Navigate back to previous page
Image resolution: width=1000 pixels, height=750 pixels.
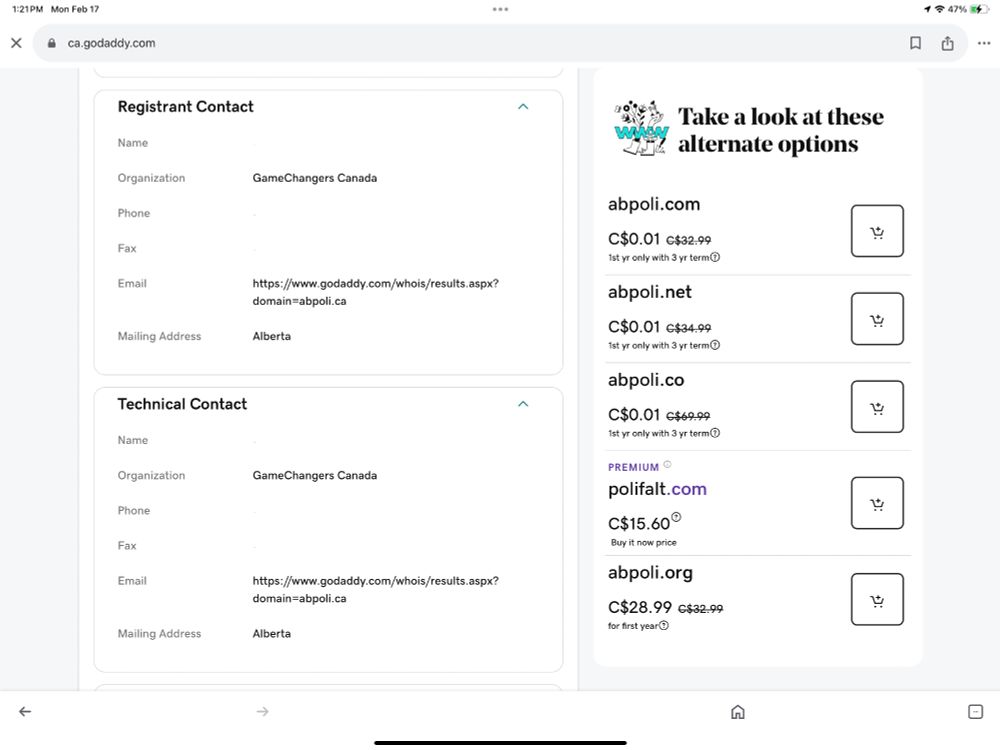coord(25,712)
